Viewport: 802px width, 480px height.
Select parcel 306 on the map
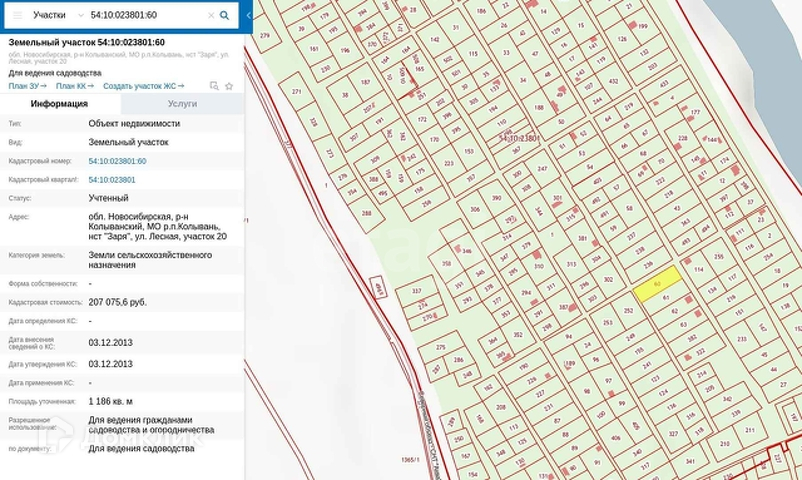(x=474, y=209)
